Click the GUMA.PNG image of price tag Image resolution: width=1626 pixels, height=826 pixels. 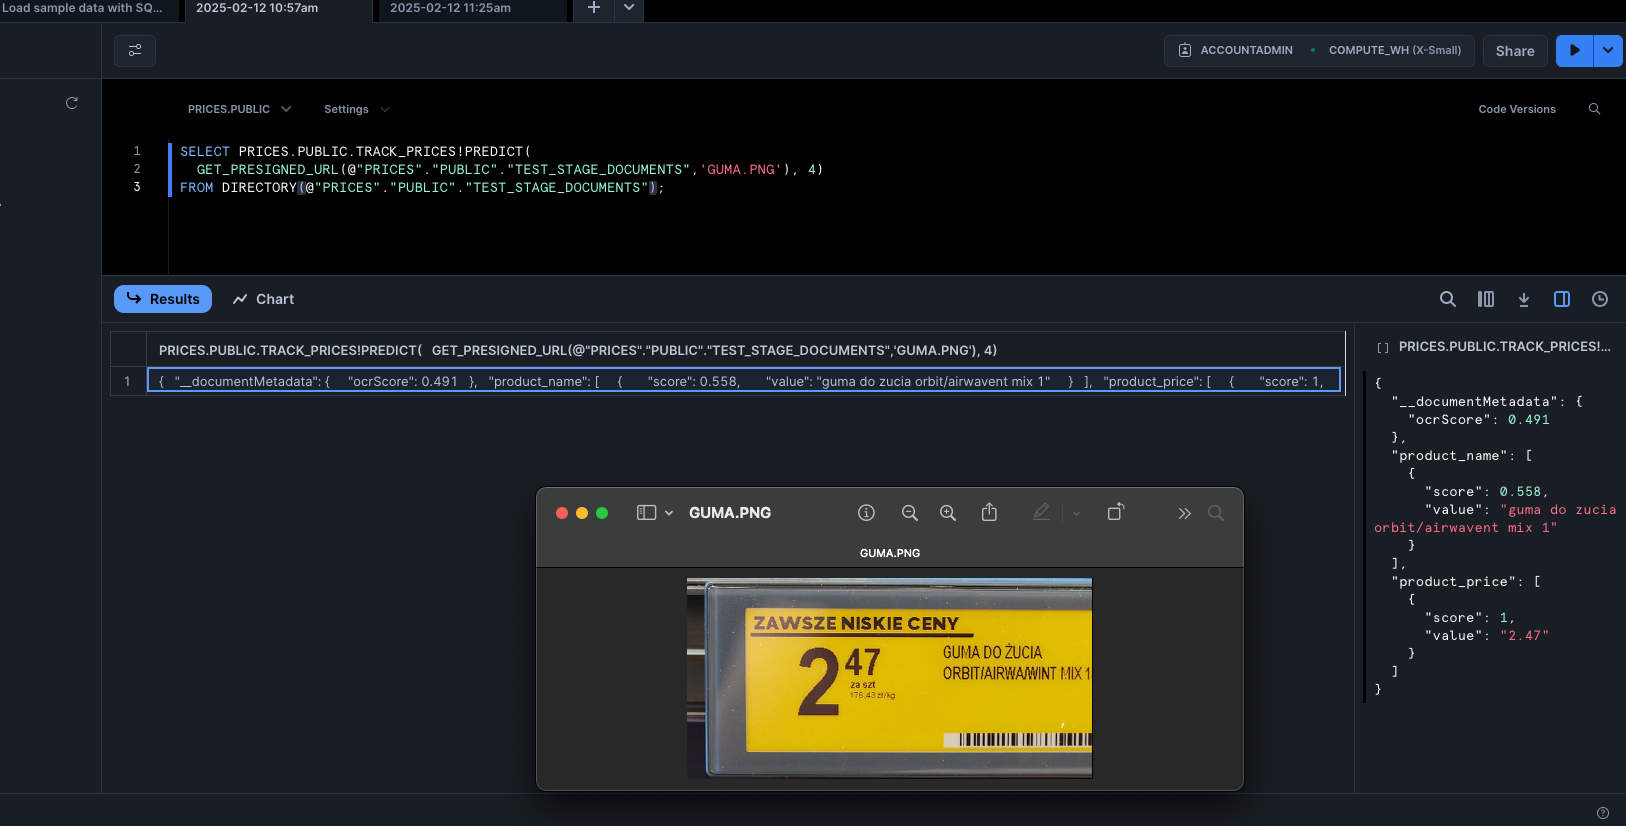889,678
